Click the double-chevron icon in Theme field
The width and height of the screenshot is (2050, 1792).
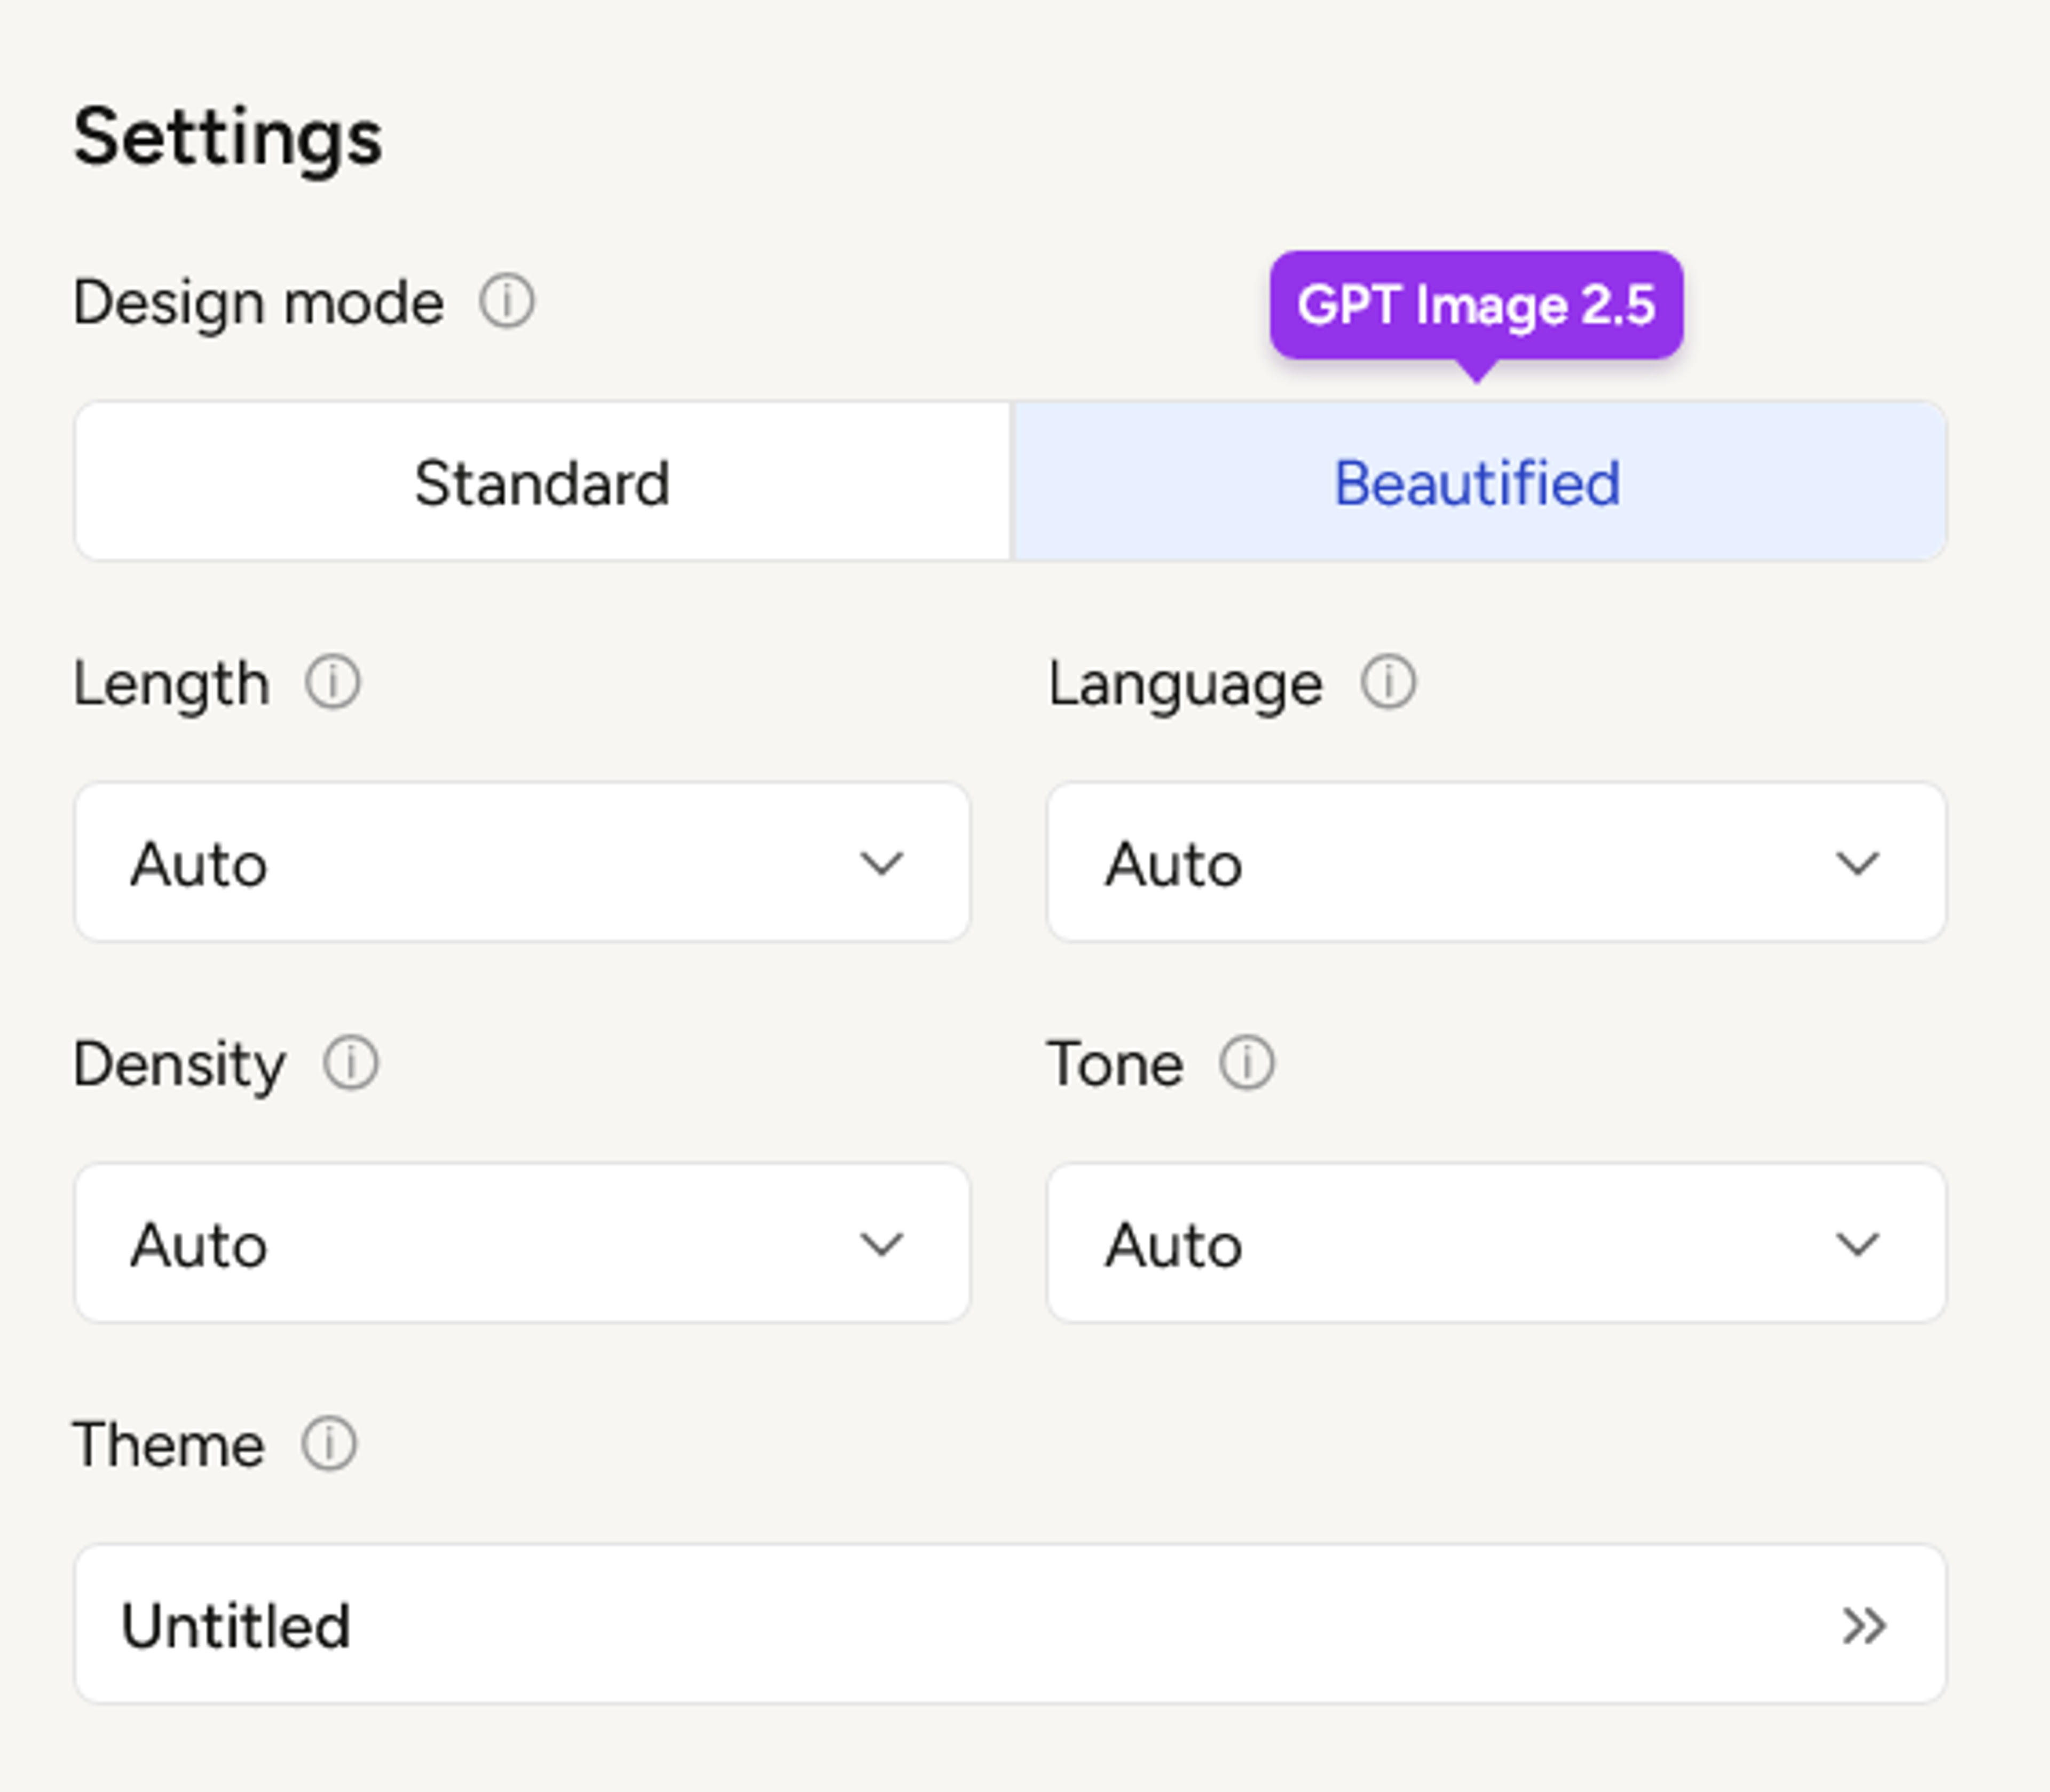coord(1864,1625)
